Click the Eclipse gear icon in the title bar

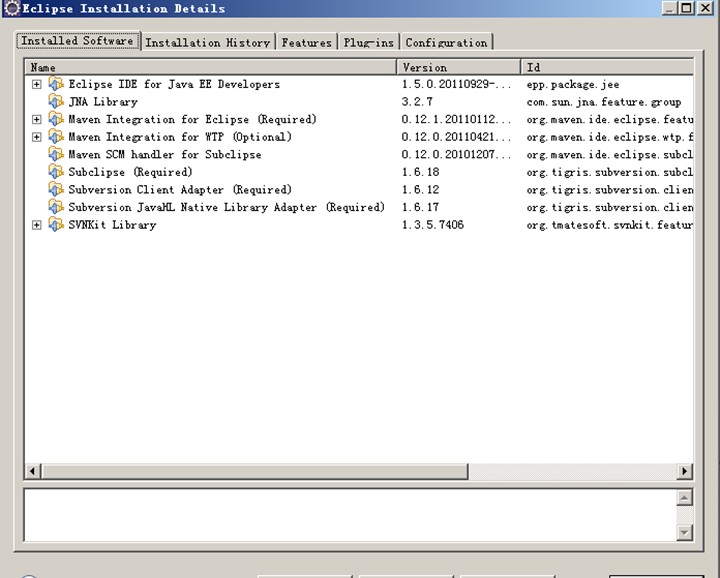tap(12, 8)
